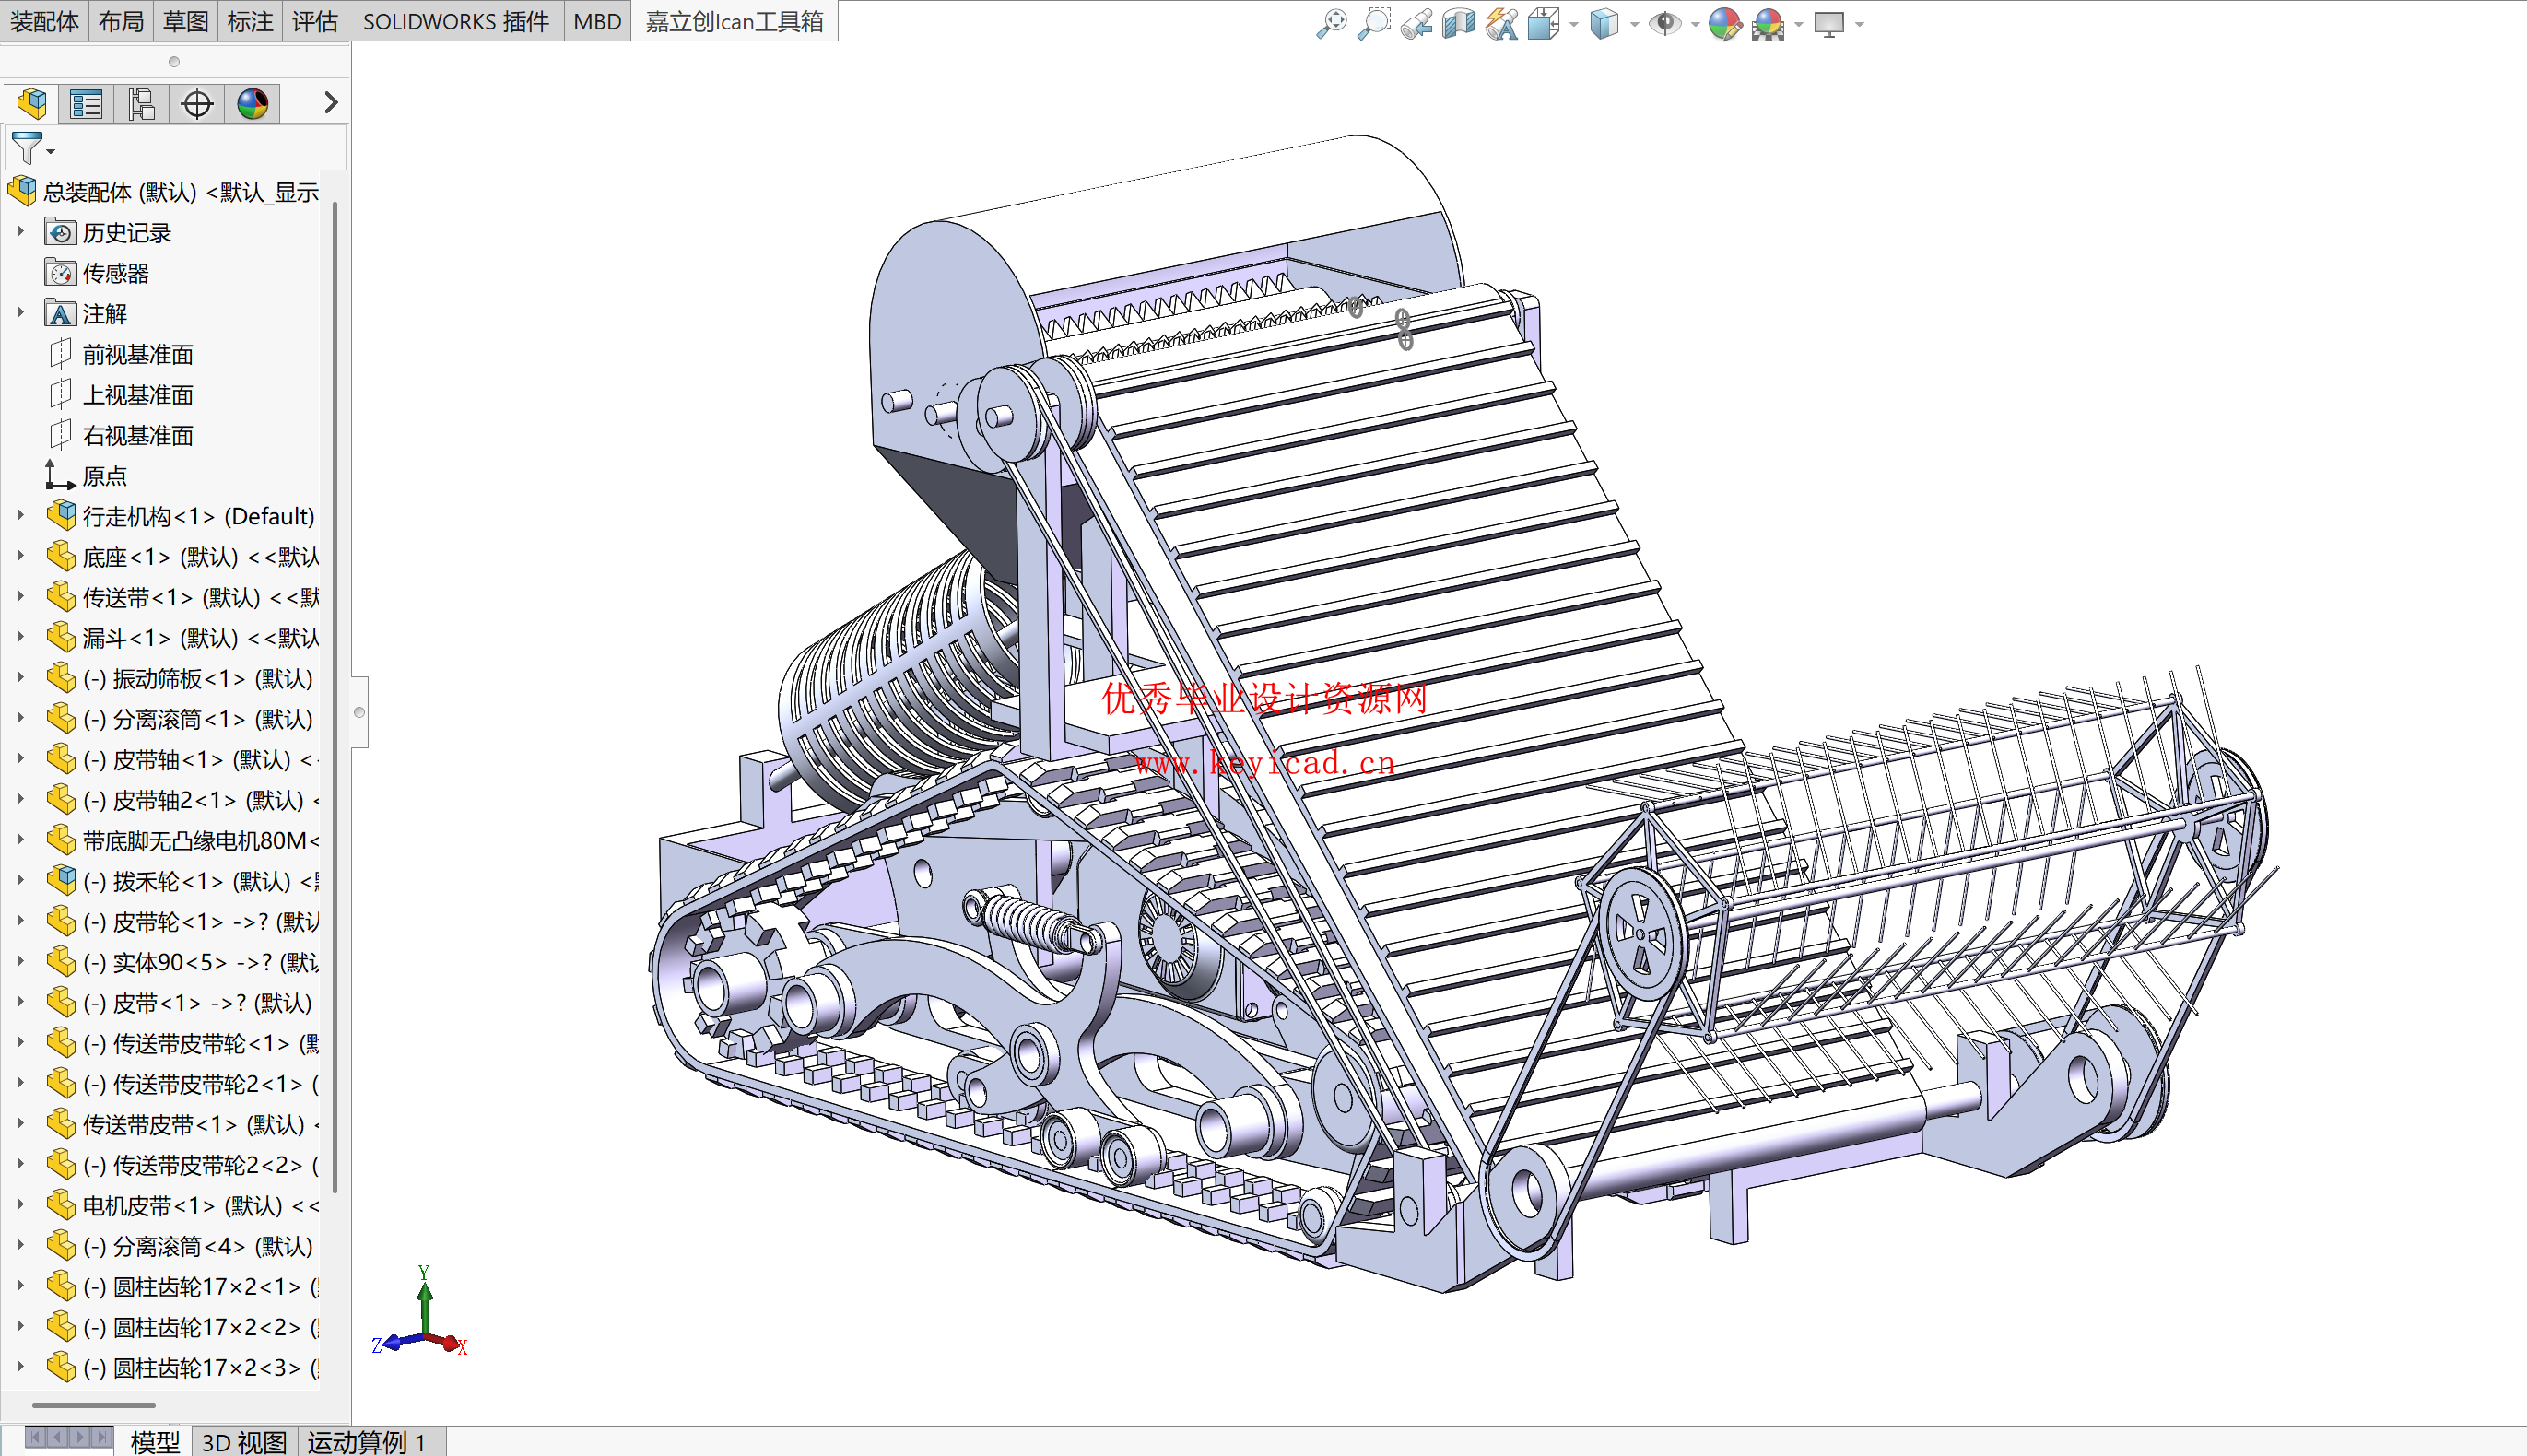Click the Apply Scene icon
The height and width of the screenshot is (1456, 2527).
tap(1768, 23)
